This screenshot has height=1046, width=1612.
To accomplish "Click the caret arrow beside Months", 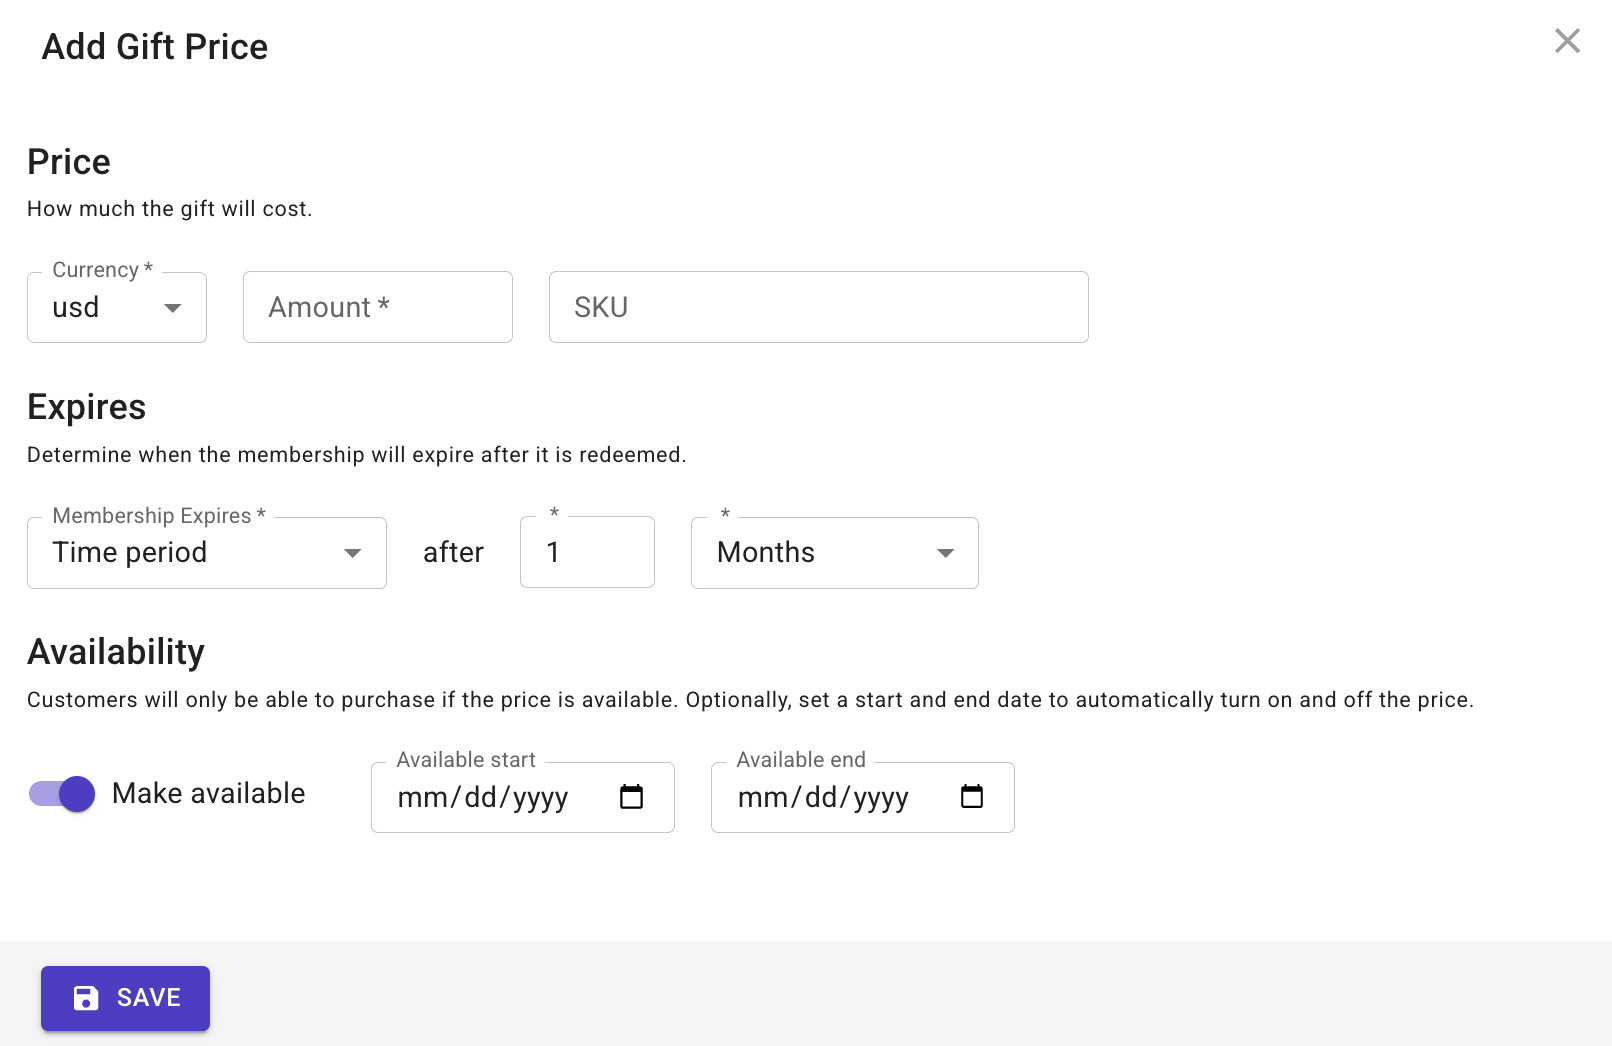I will click(x=945, y=553).
